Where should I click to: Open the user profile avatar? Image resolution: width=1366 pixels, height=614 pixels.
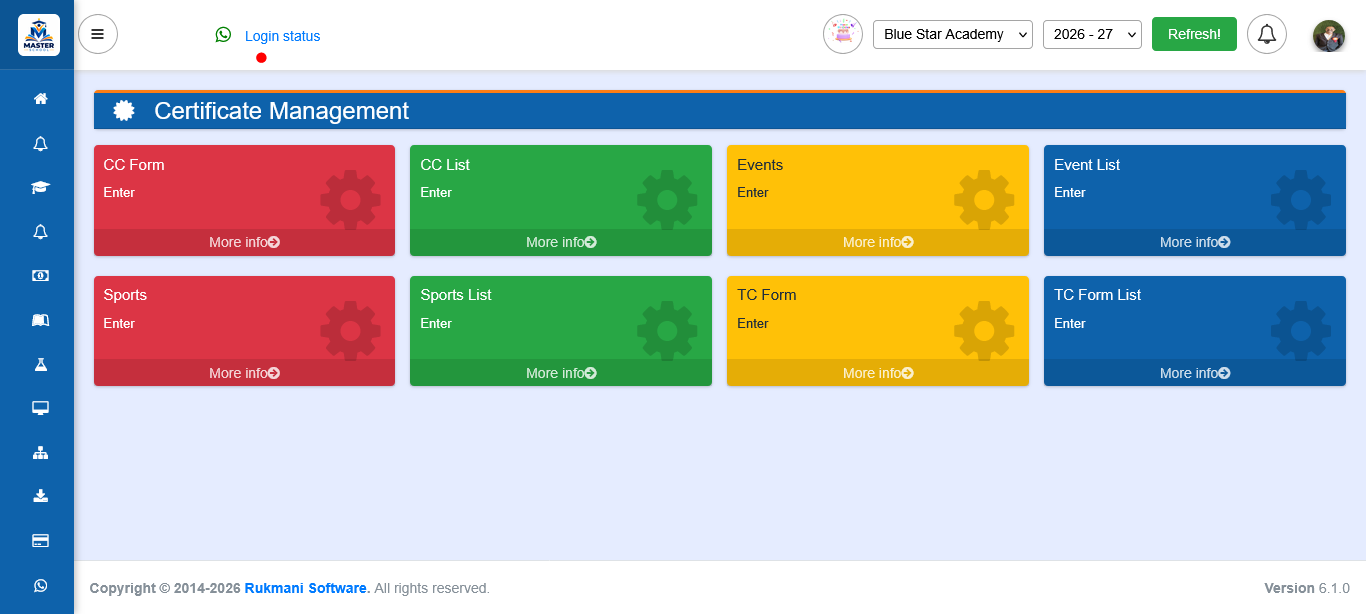1329,36
